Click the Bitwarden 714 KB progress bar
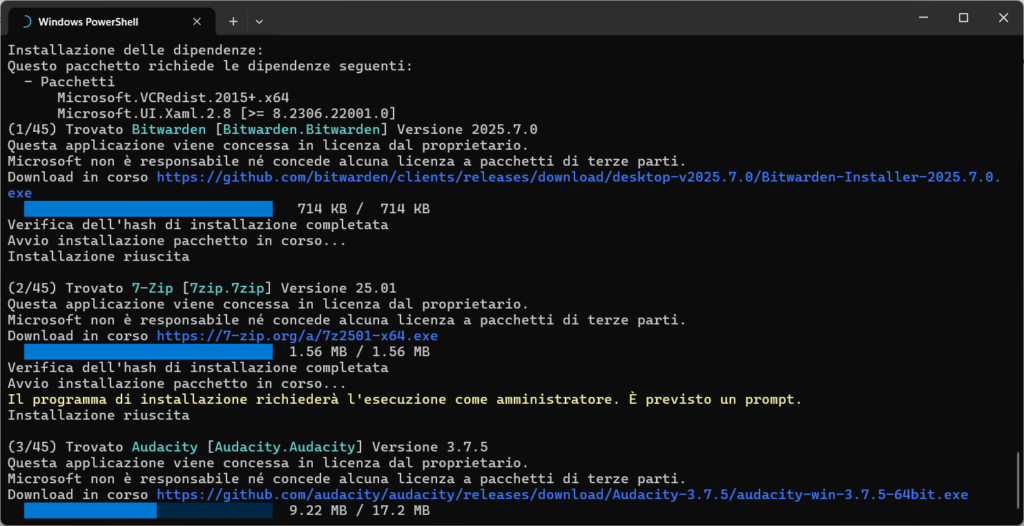The height and width of the screenshot is (526, 1024). pyautogui.click(x=148, y=209)
